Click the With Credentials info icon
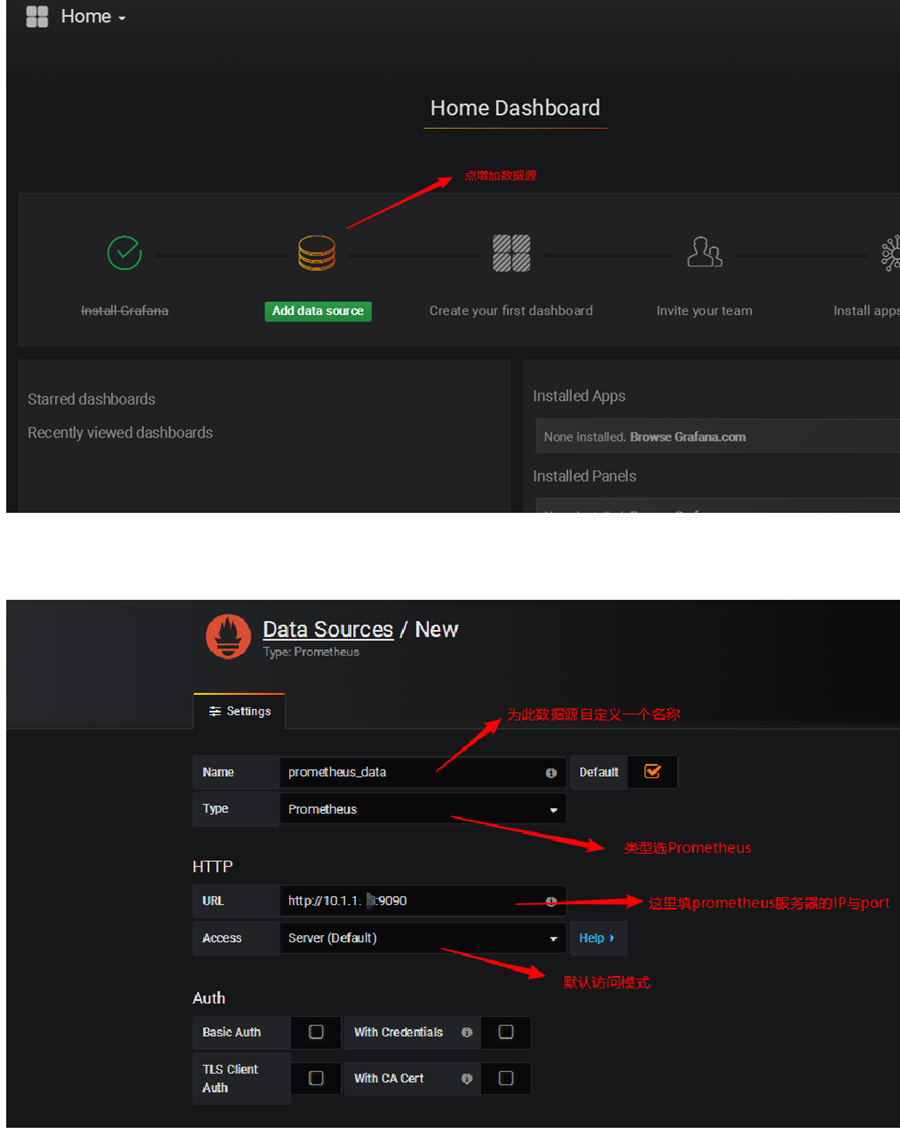 tap(467, 1032)
